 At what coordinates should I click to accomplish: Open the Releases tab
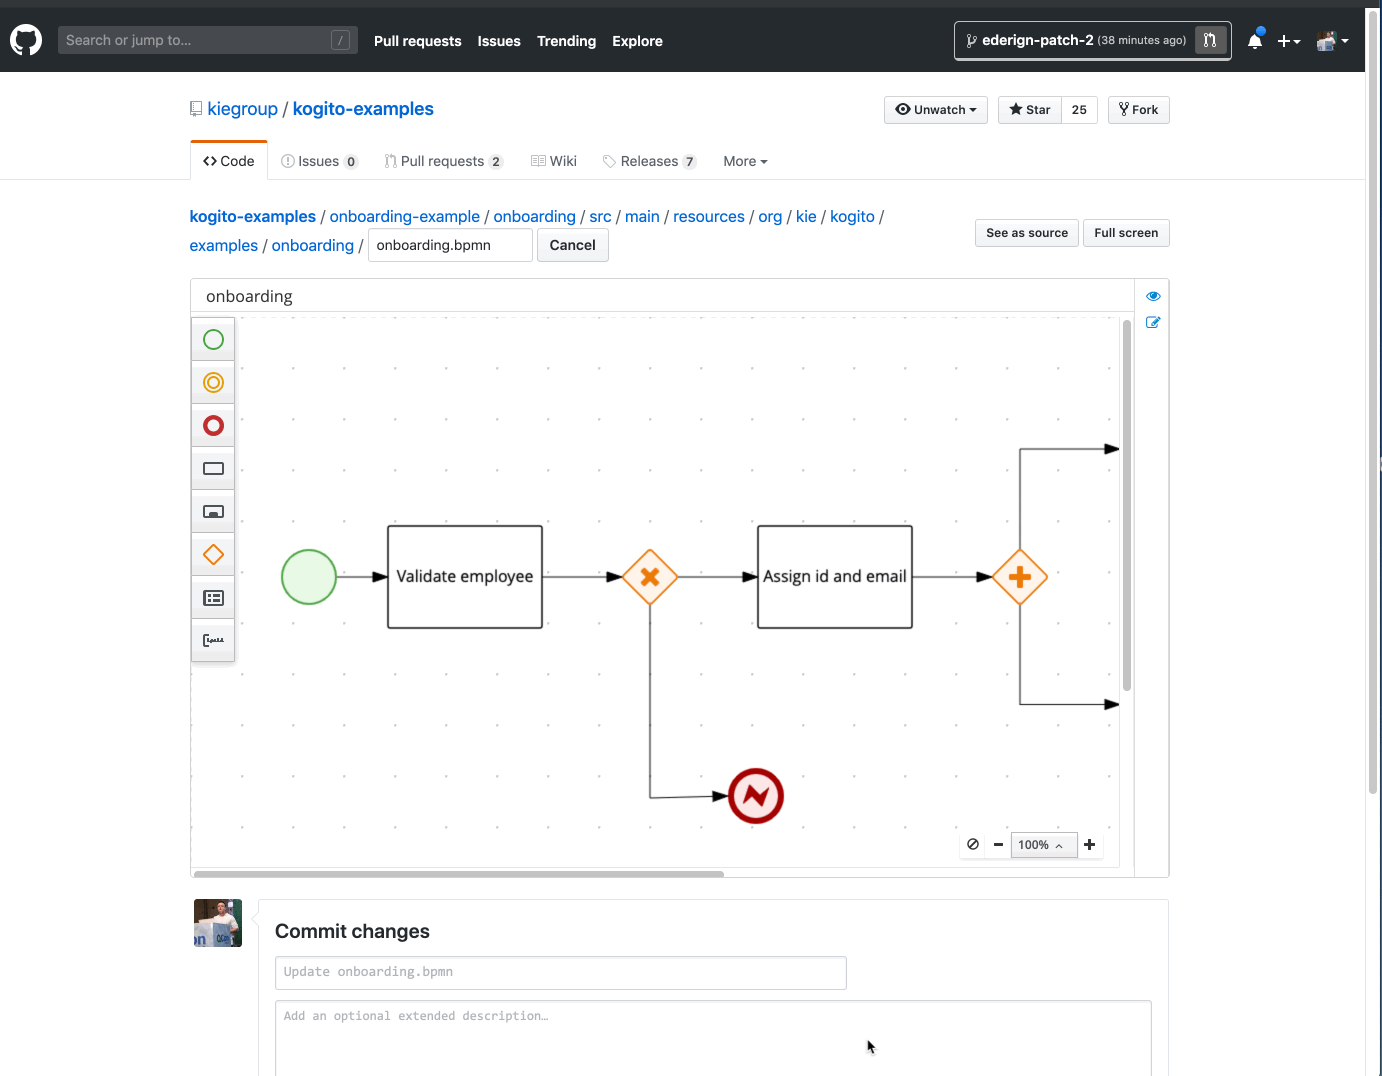pyautogui.click(x=649, y=161)
